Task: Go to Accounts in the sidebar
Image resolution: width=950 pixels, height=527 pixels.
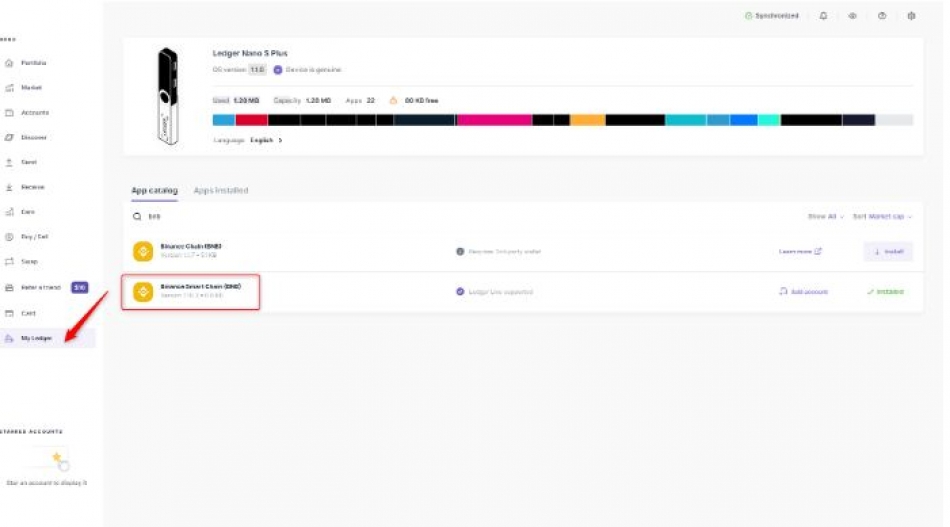Action: point(35,113)
